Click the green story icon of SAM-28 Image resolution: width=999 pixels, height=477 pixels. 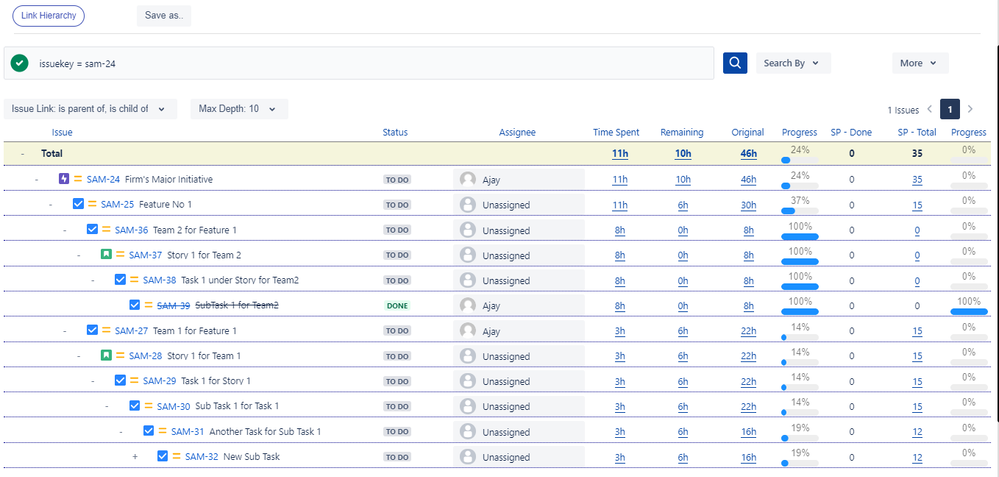(x=106, y=355)
